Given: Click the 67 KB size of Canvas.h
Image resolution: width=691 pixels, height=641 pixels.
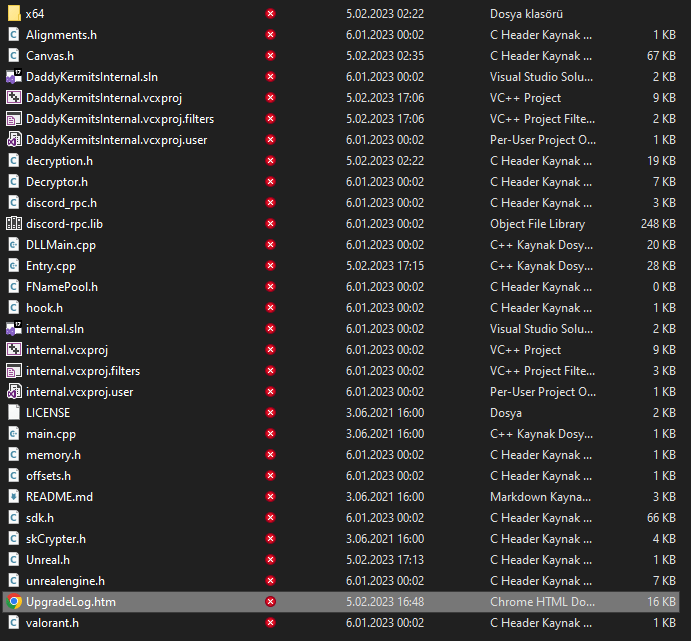Looking at the screenshot, I should (661, 56).
